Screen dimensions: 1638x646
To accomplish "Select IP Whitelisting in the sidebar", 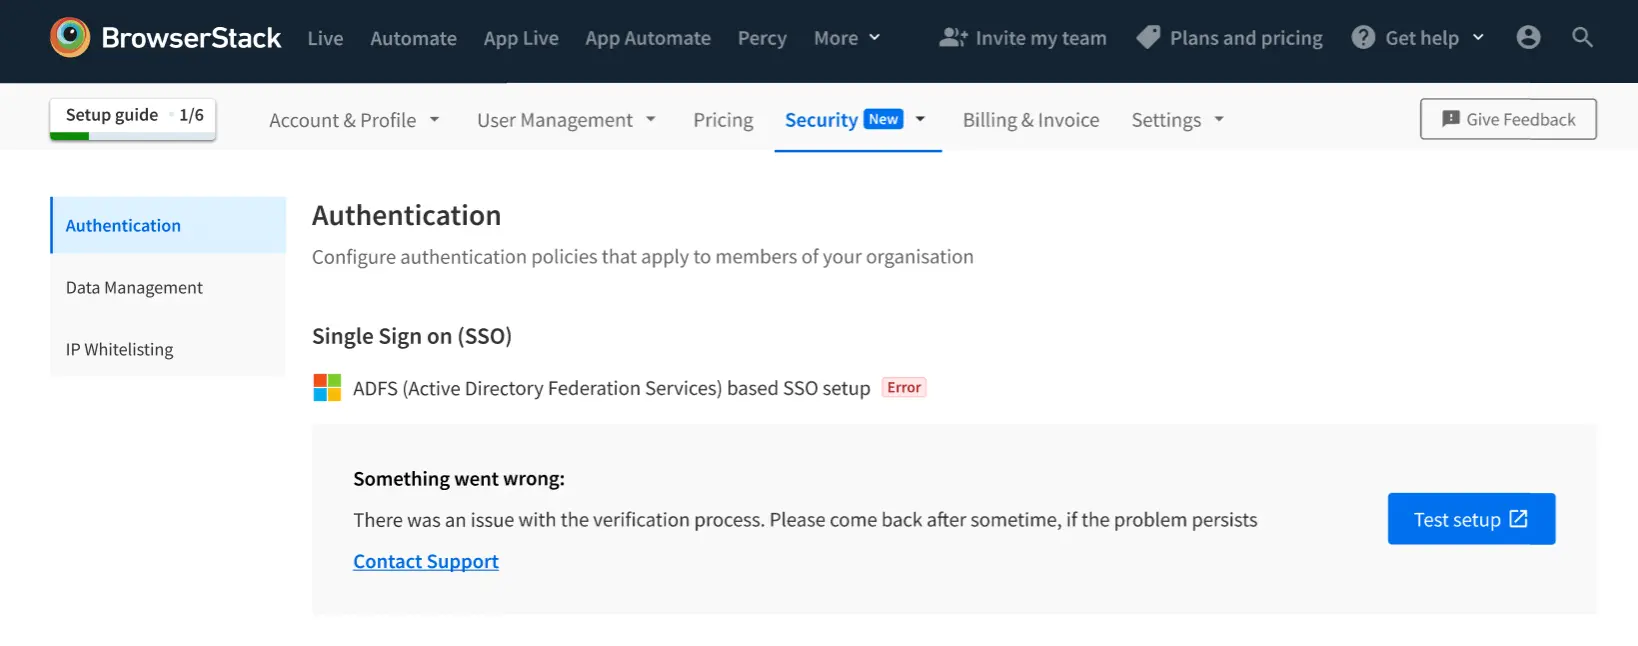I will click(x=120, y=350).
